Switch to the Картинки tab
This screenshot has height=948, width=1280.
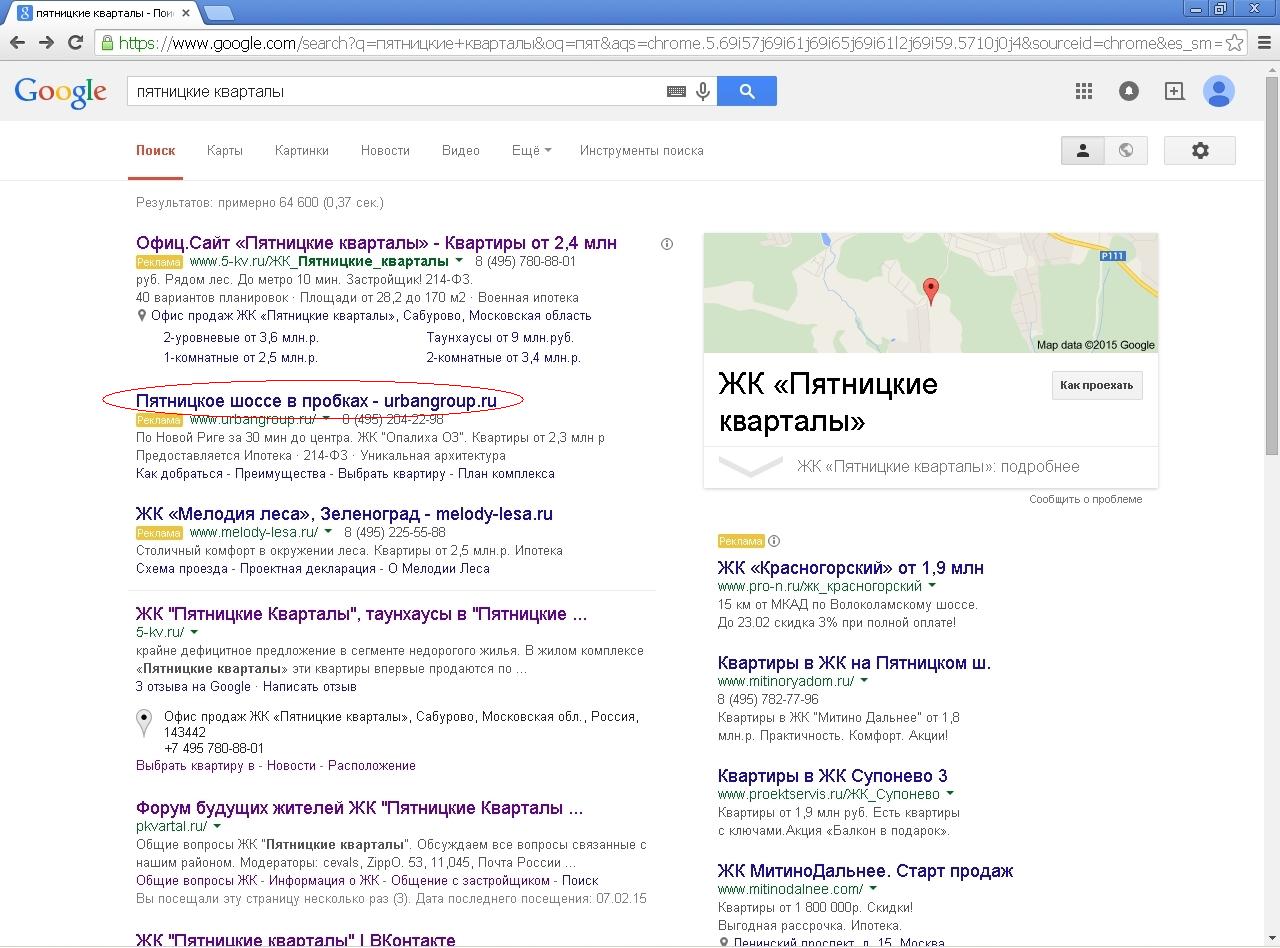[301, 150]
